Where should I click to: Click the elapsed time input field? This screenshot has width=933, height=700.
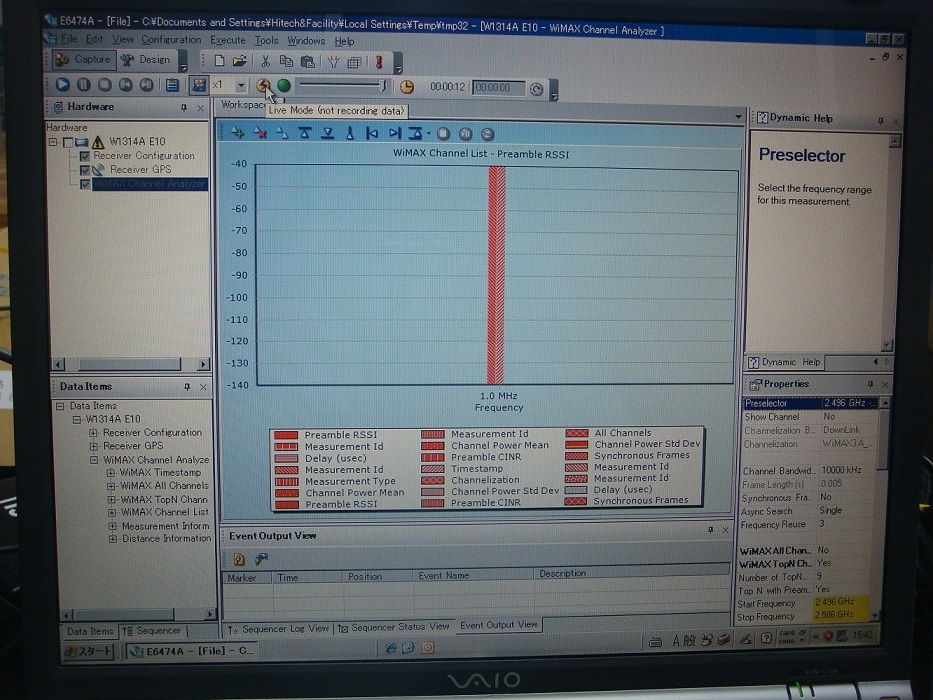pos(499,88)
